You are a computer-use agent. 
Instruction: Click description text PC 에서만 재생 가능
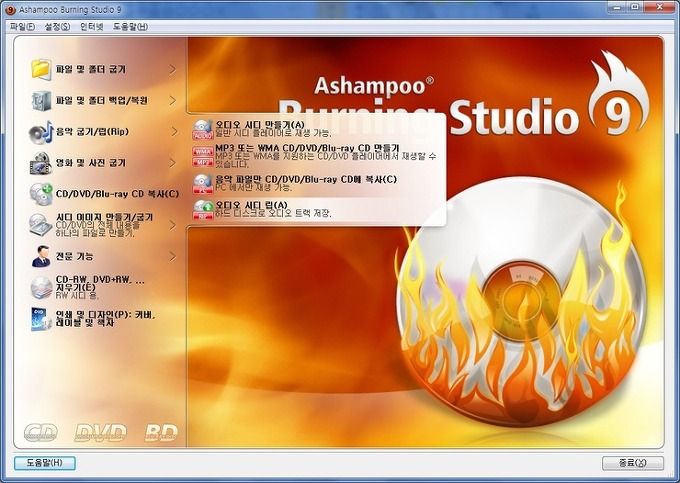coord(254,187)
